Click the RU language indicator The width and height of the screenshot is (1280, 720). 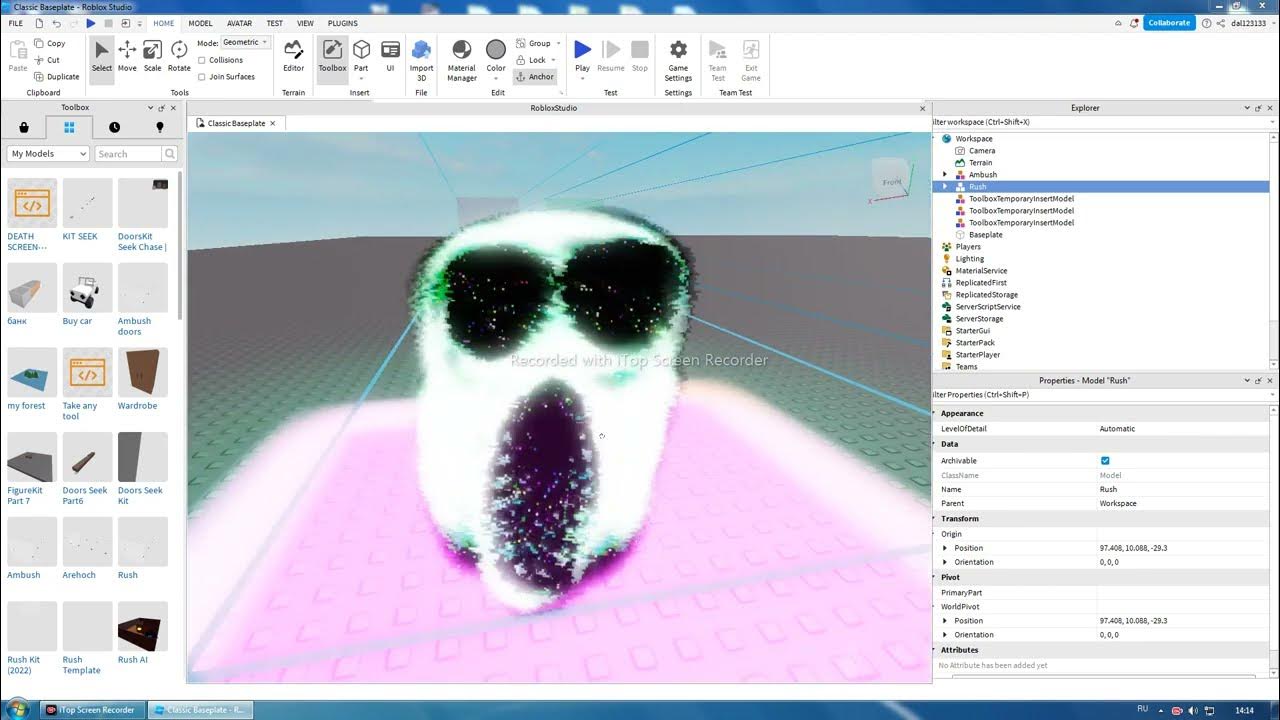[x=1143, y=709]
